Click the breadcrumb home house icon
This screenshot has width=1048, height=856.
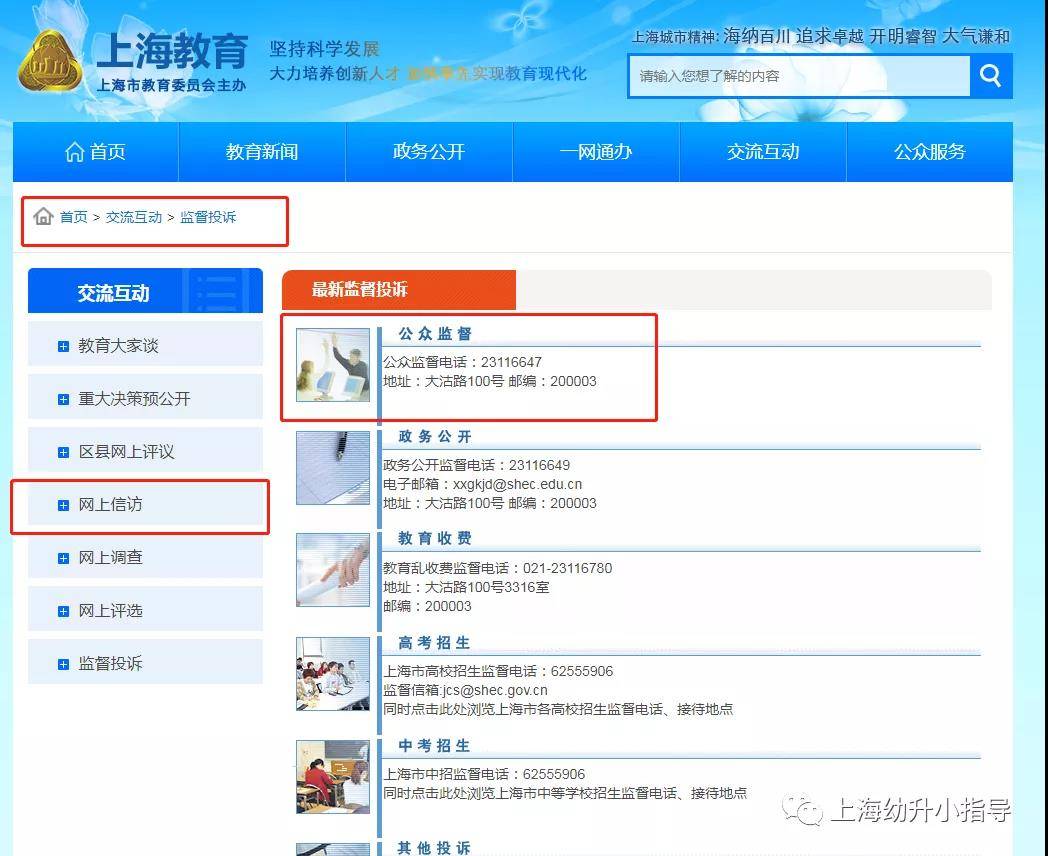tap(43, 217)
